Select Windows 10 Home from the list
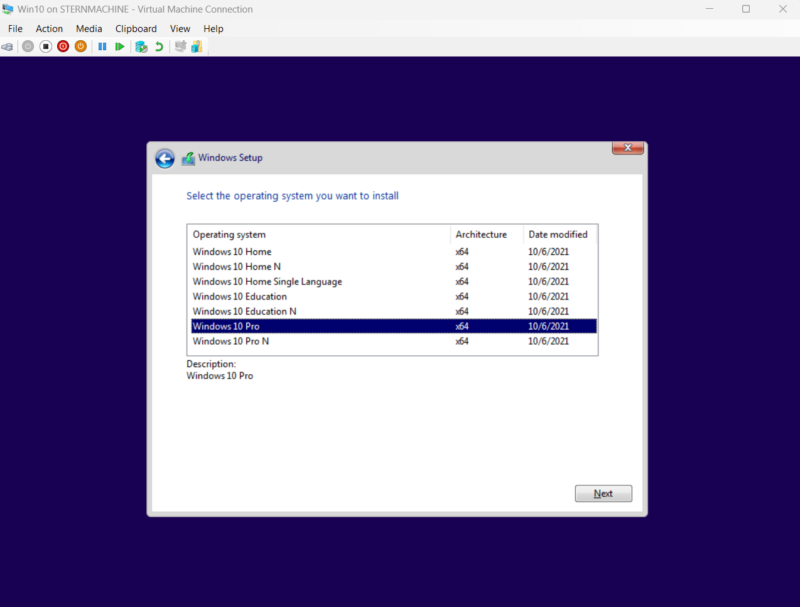Image resolution: width=800 pixels, height=607 pixels. coord(393,251)
